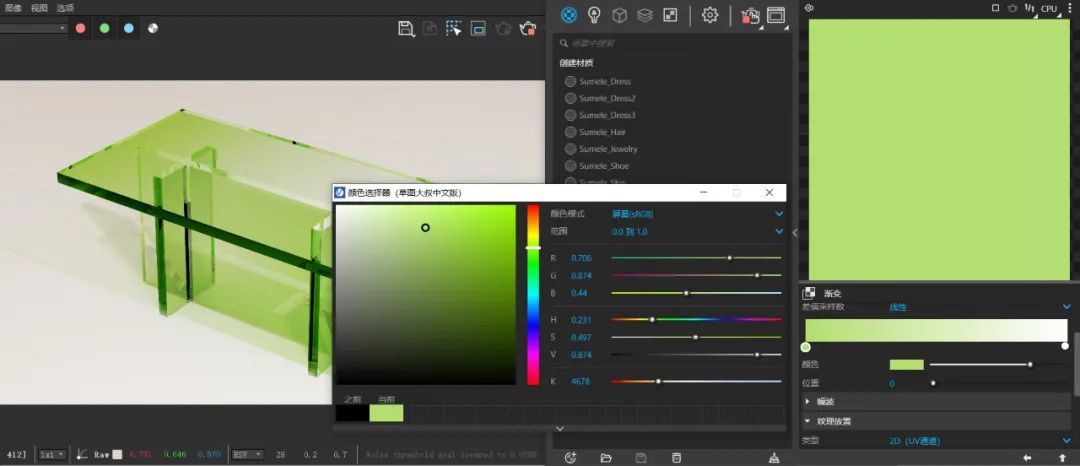Click the up arrow in texture panel

(x=1062, y=458)
